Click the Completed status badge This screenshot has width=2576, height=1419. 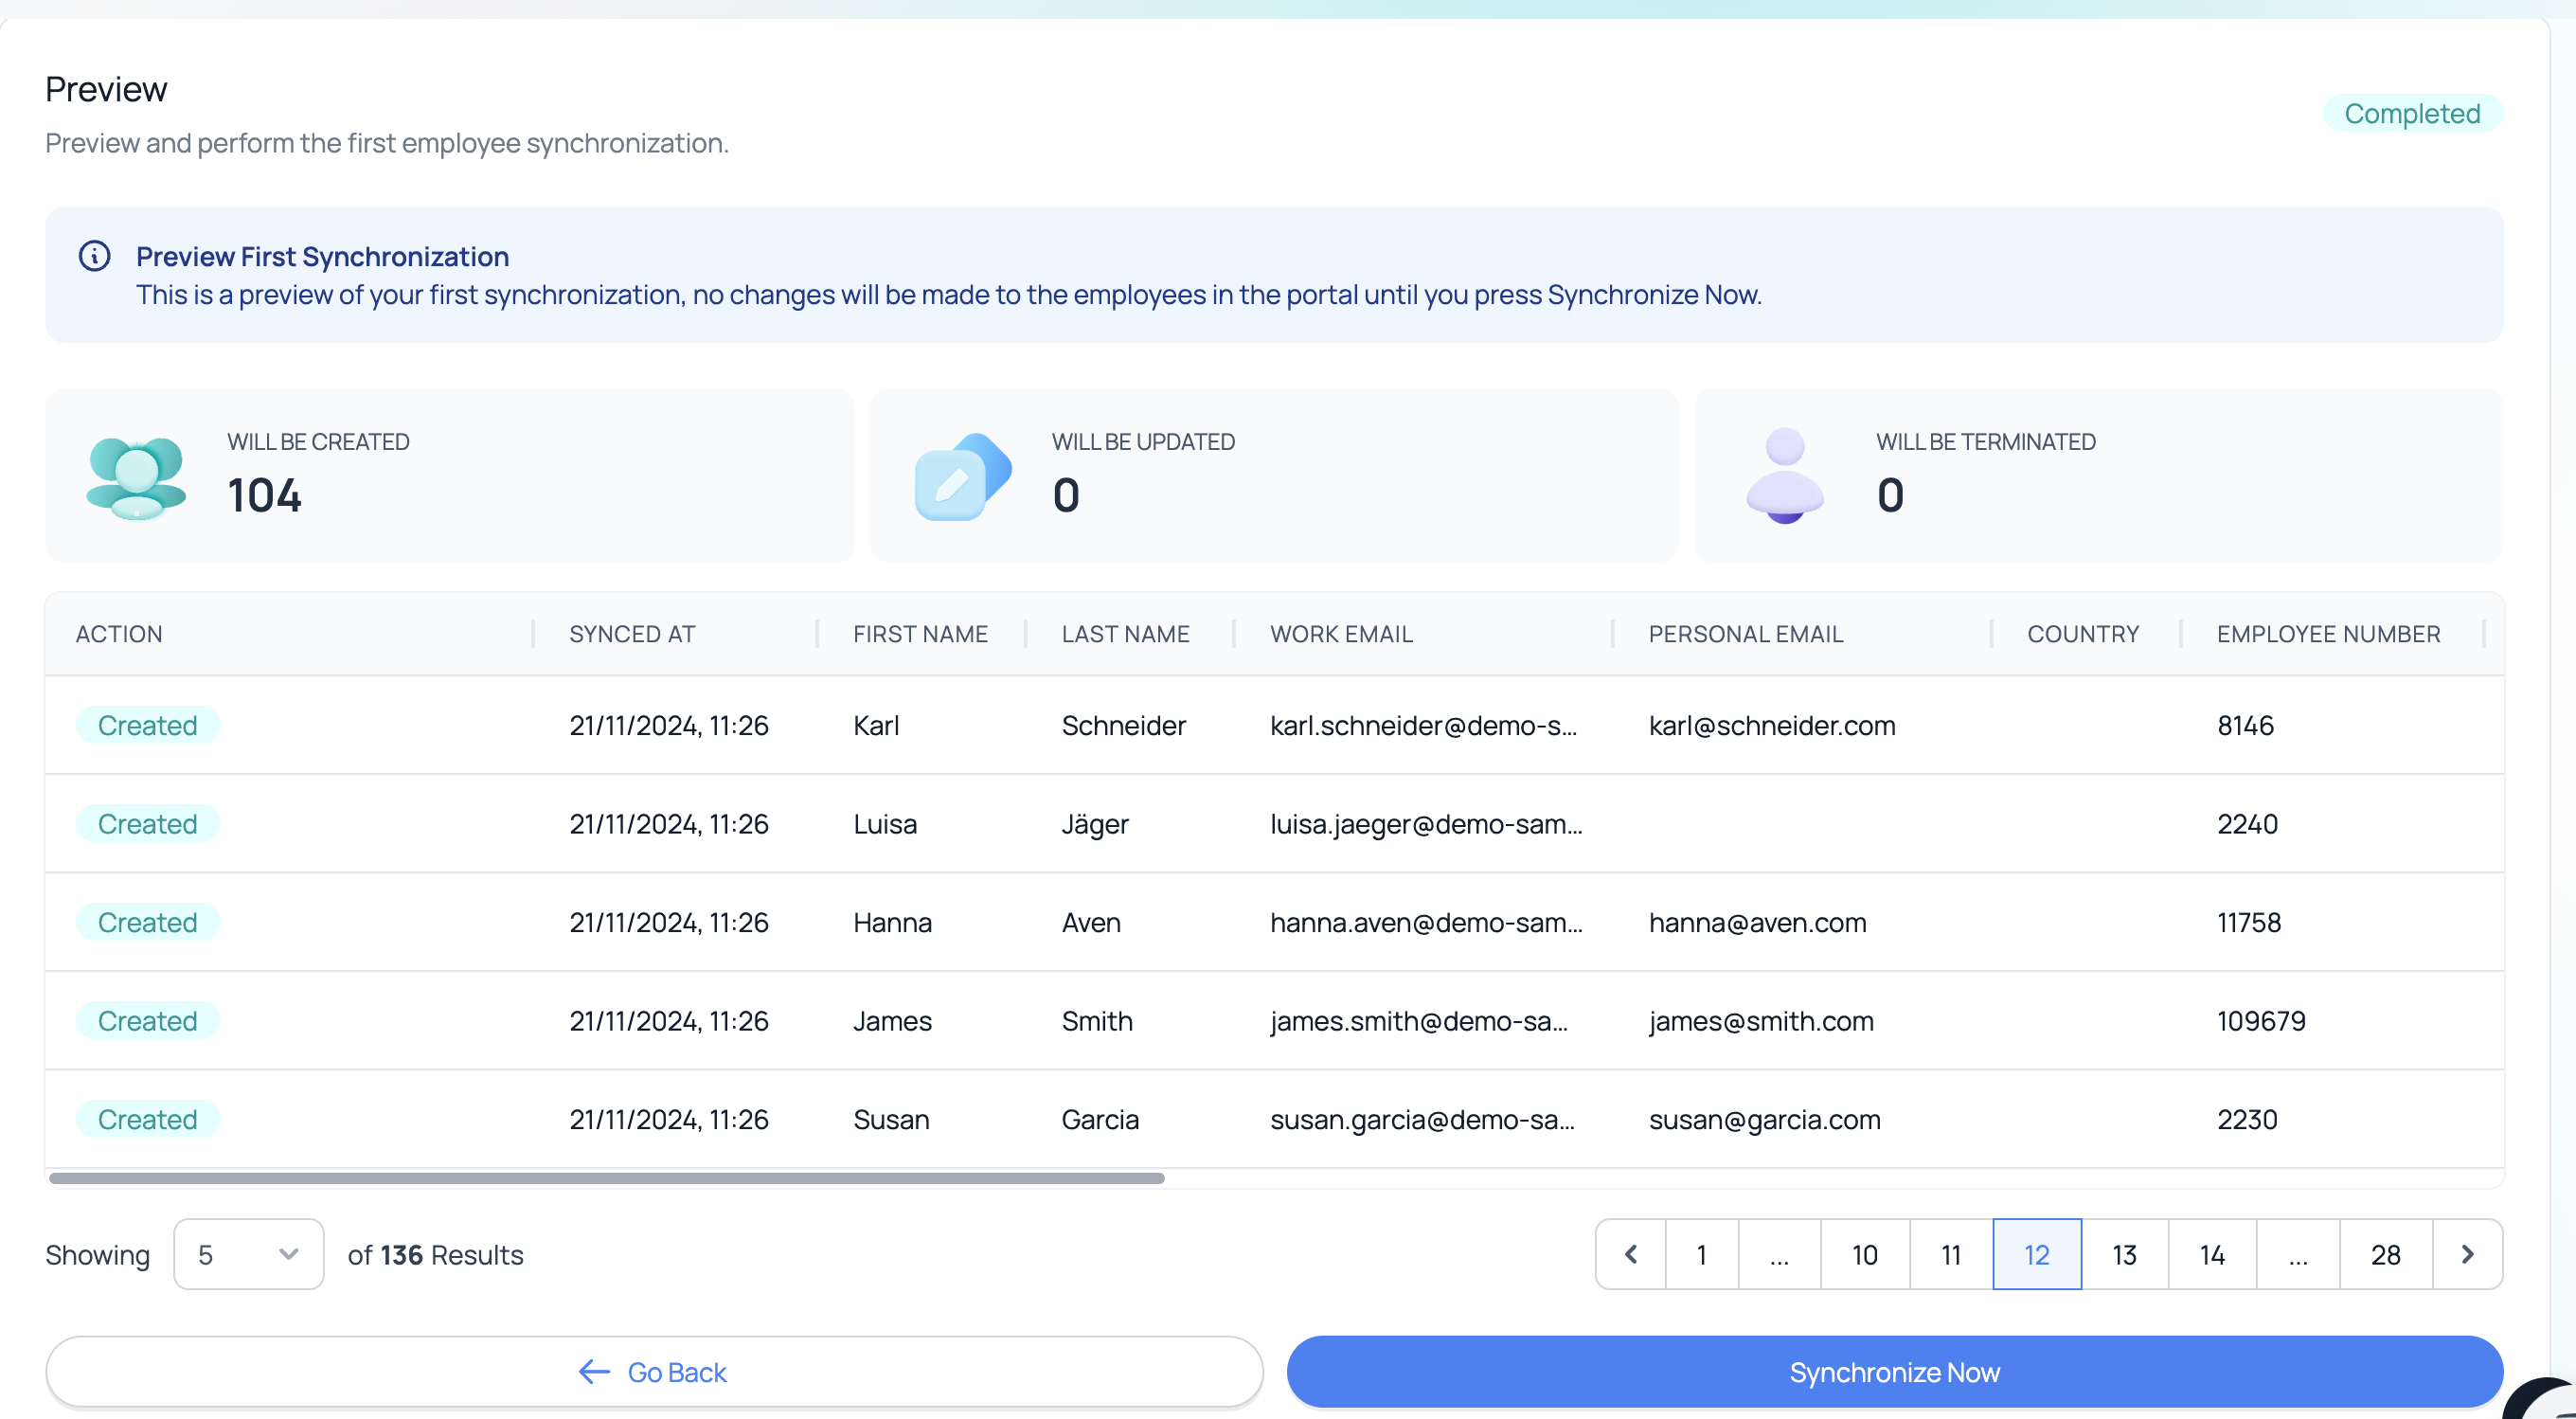click(x=2411, y=114)
